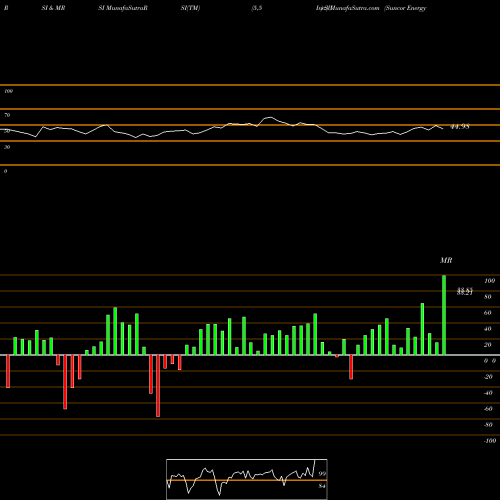Click the mini overview chart at the bottom
Viewport: 500px width, 500px height.
[x=247, y=479]
